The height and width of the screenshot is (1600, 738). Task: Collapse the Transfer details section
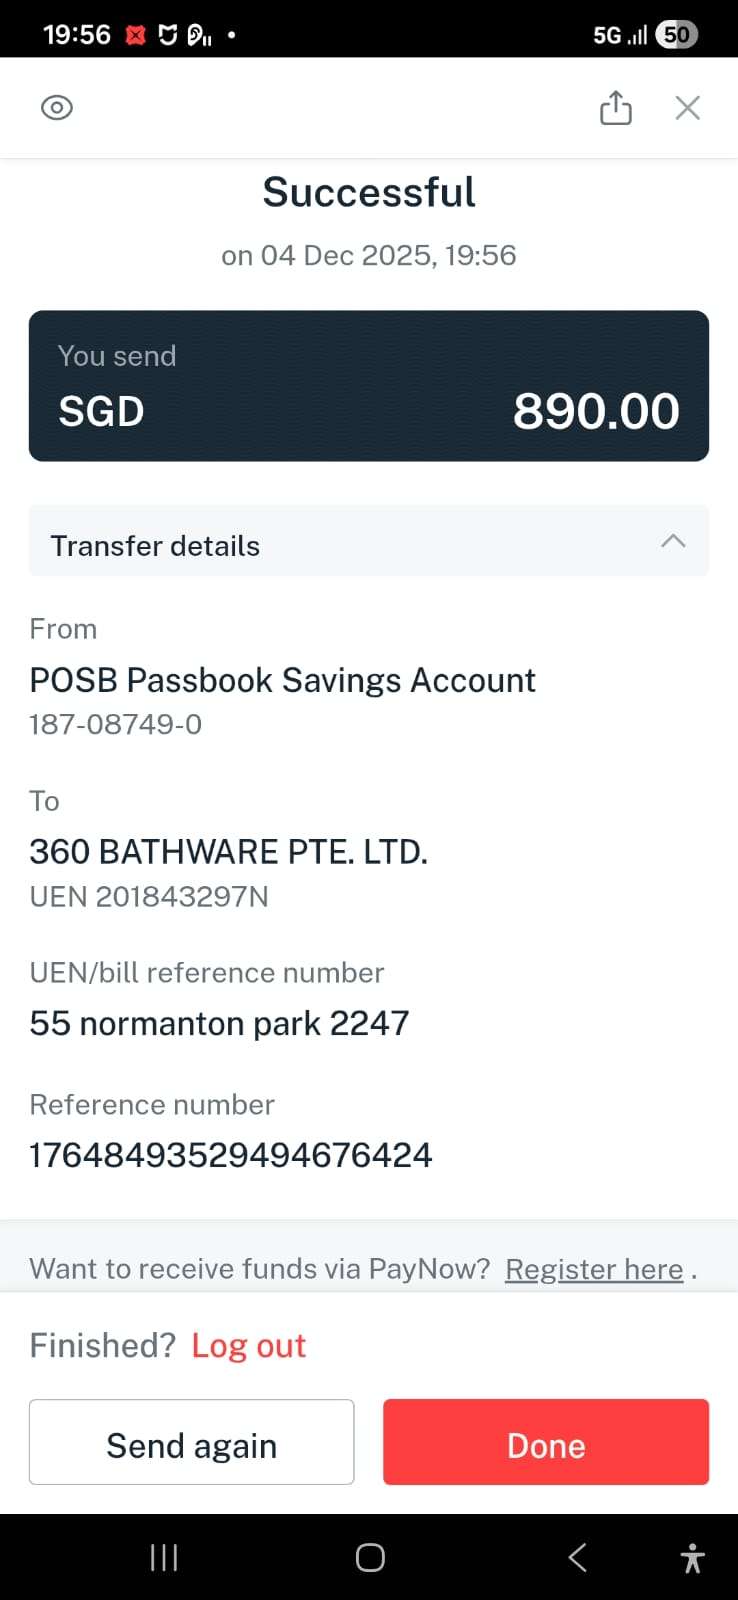click(x=673, y=541)
